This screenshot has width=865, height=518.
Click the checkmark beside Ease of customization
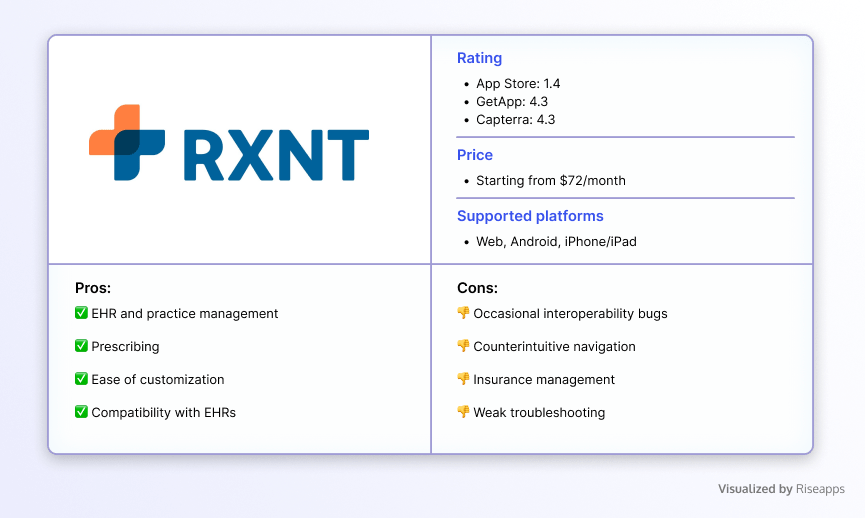pos(81,379)
